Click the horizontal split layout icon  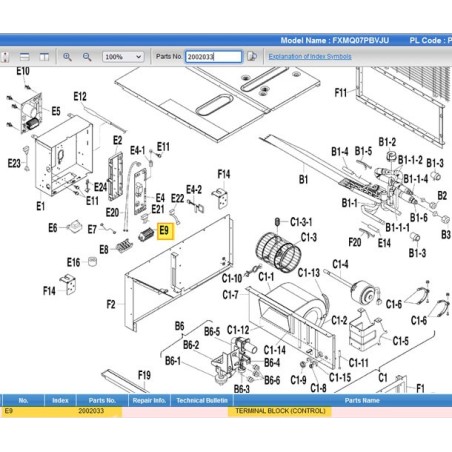pyautogui.click(x=25, y=57)
